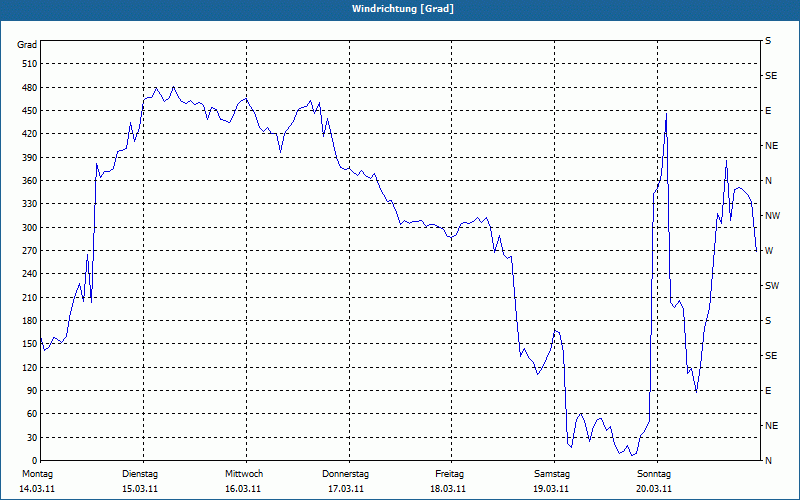The width and height of the screenshot is (800, 500).
Task: Click the 'SW' compass label
Action: point(772,286)
